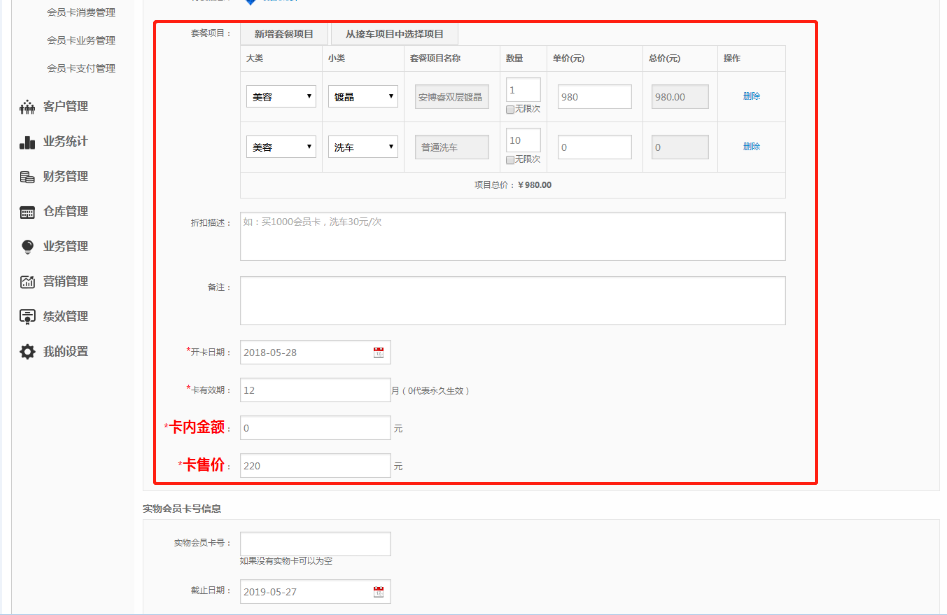Open the calendar picker for 开卡日期
The image size is (947, 615).
pos(379,353)
